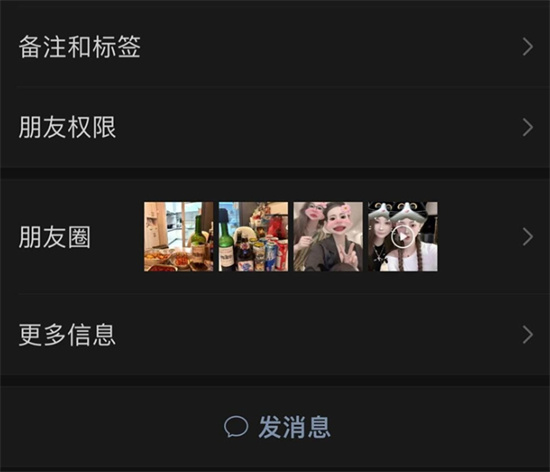
Task: Open the 朋友权限 settings row
Action: click(x=275, y=127)
